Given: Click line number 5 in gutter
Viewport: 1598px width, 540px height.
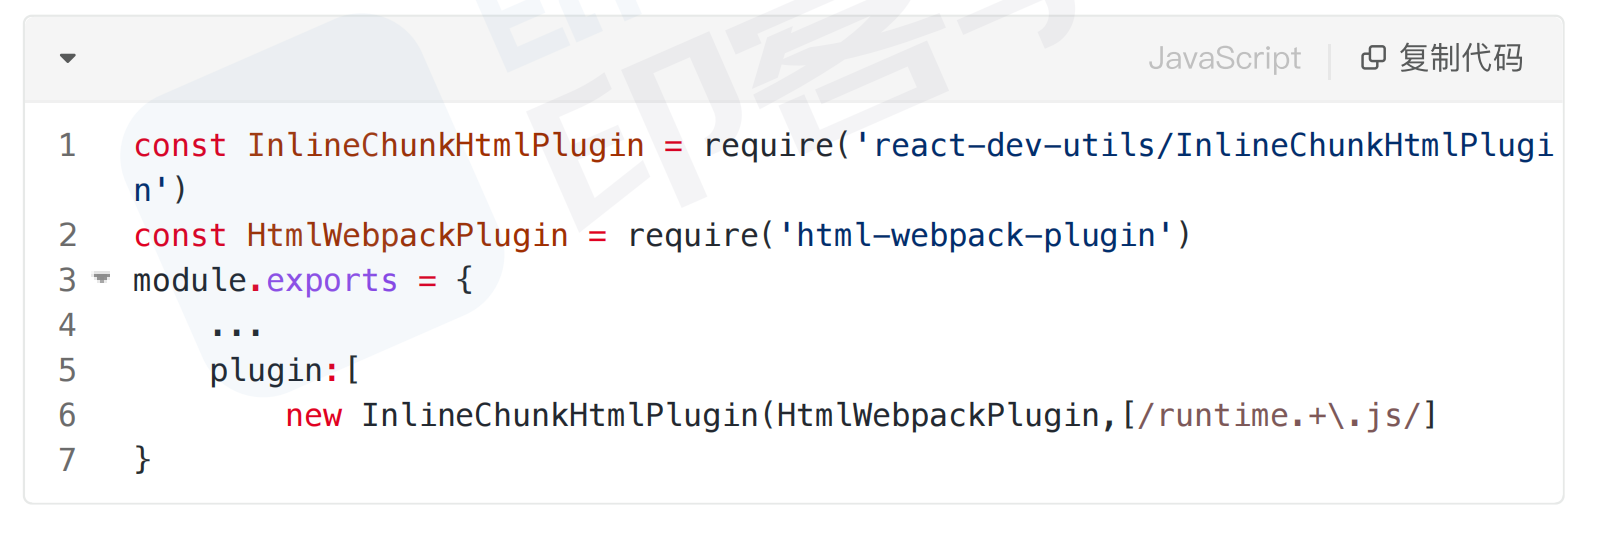Looking at the screenshot, I should pos(67,370).
